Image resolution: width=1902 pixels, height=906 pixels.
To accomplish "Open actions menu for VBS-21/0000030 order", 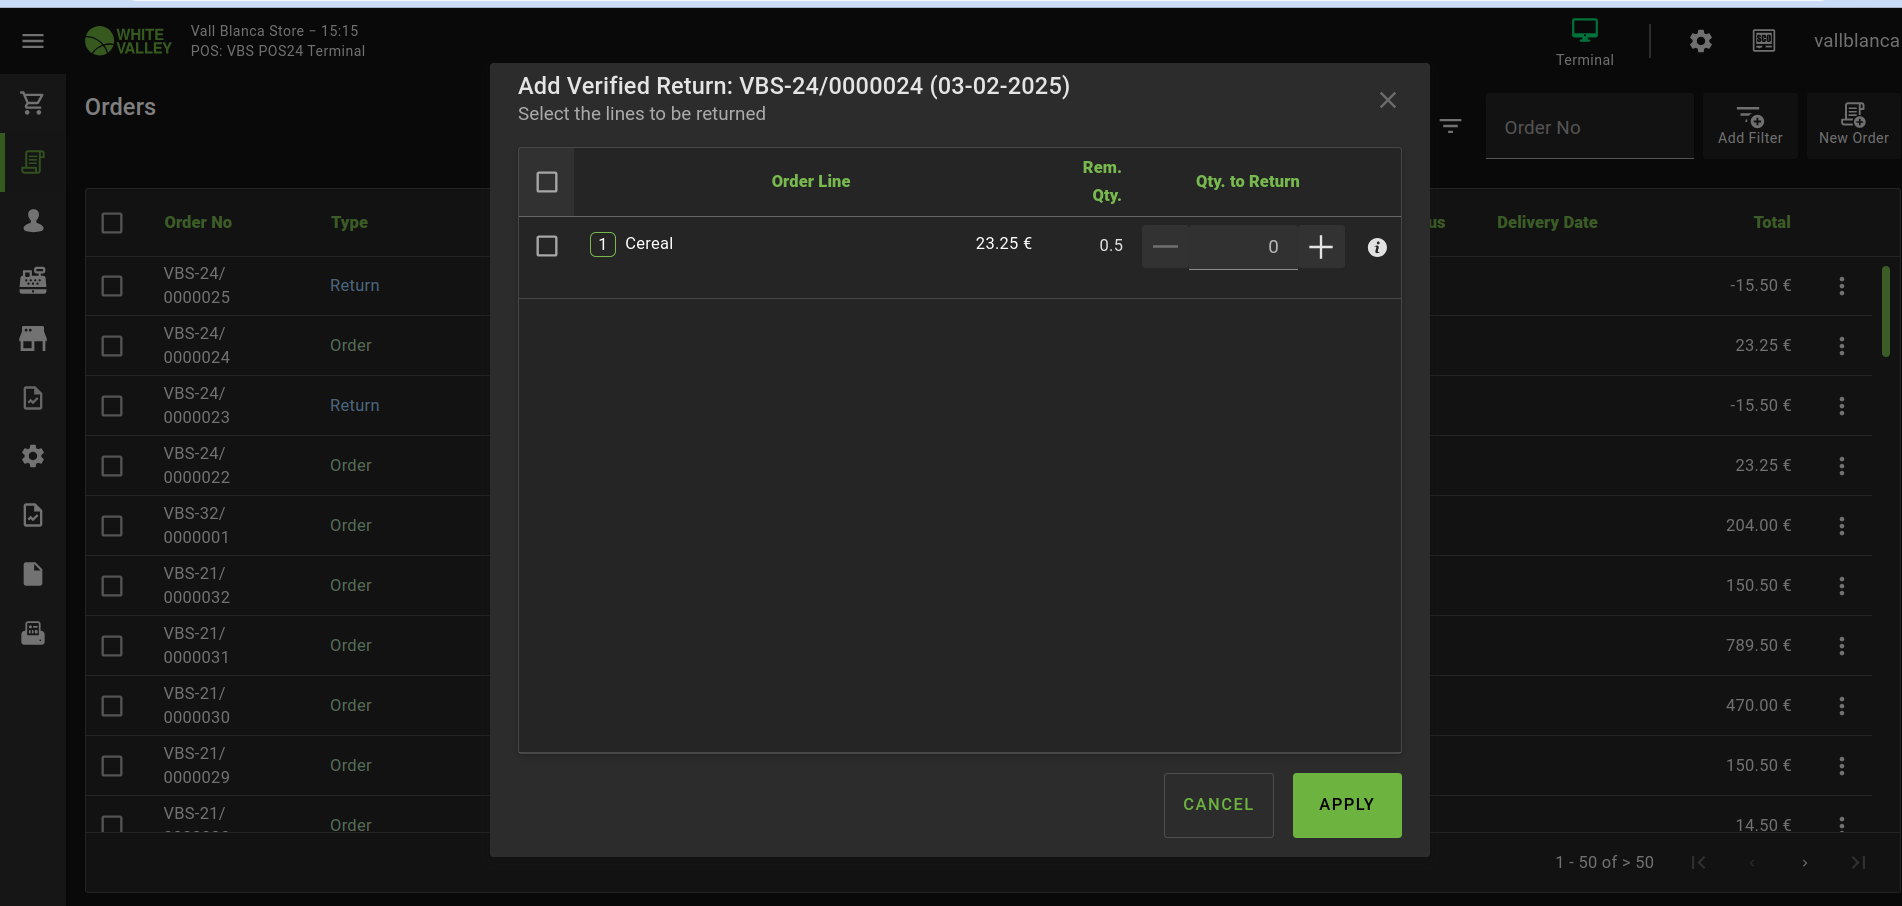I will 1841,706.
